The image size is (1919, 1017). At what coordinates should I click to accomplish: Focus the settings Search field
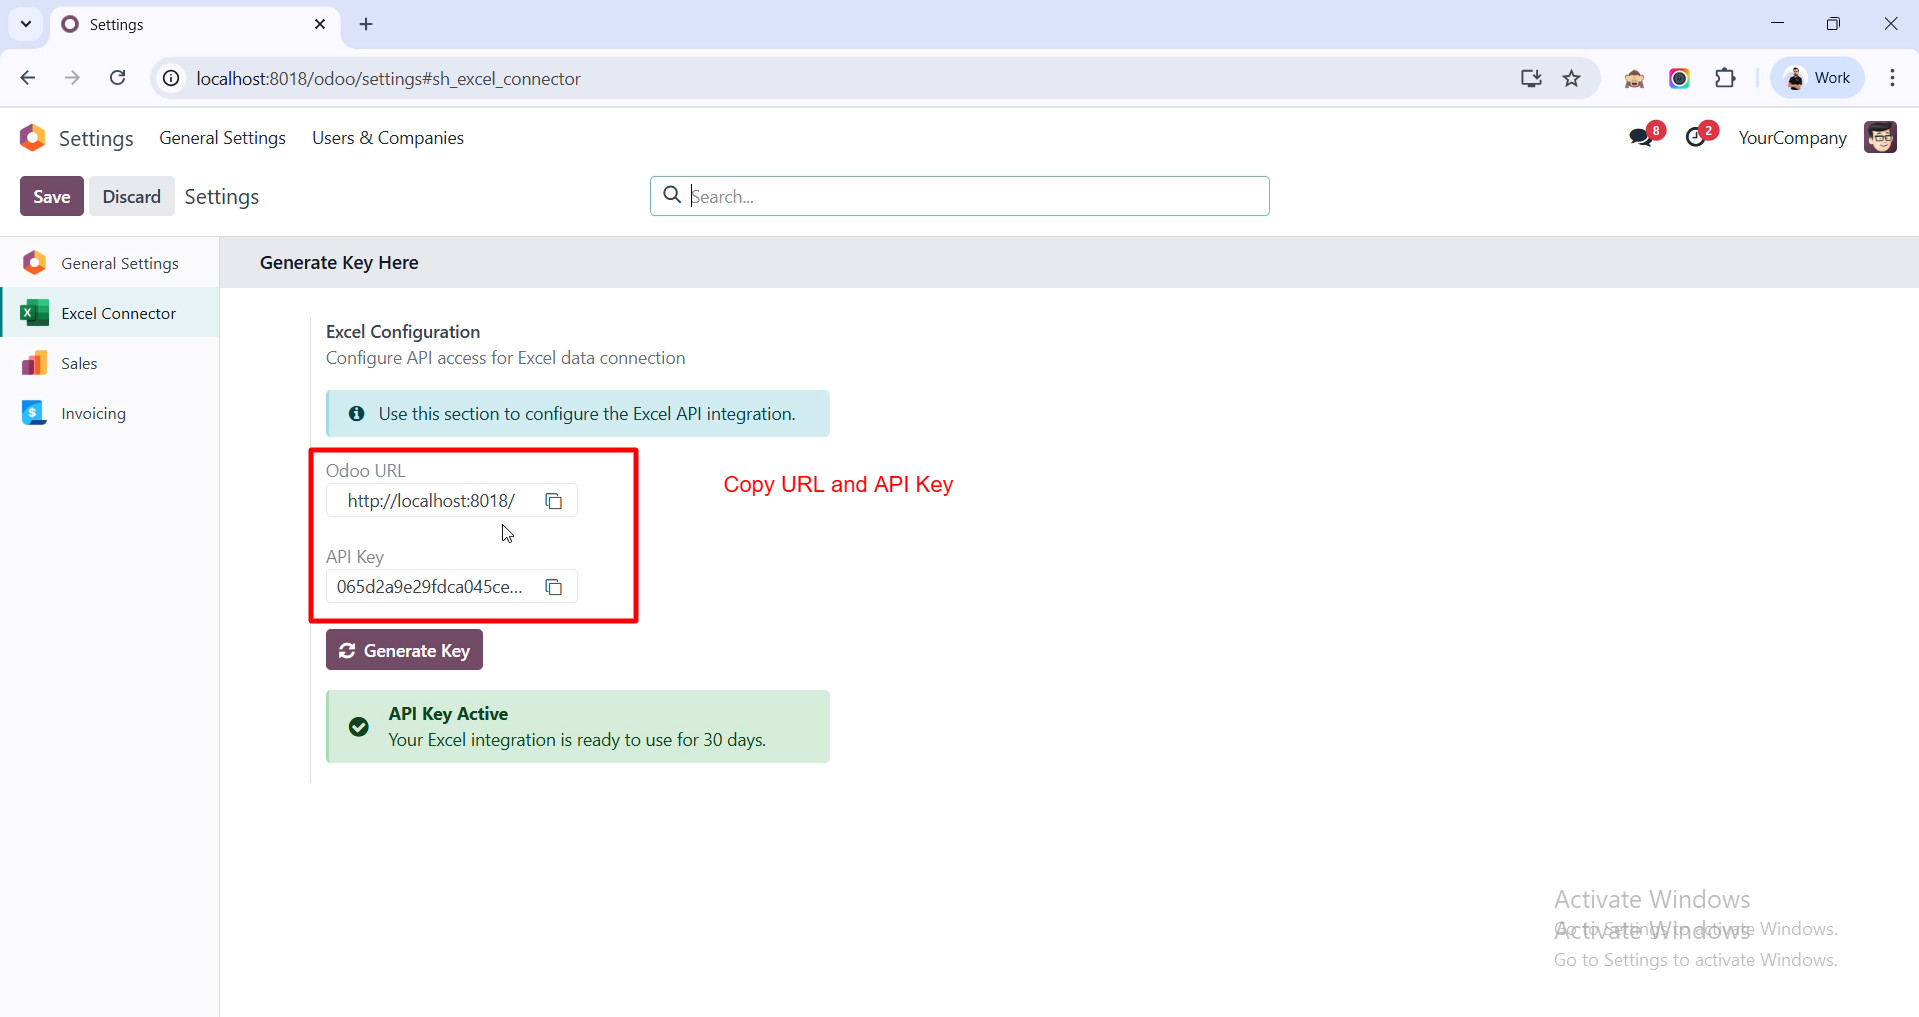click(960, 196)
